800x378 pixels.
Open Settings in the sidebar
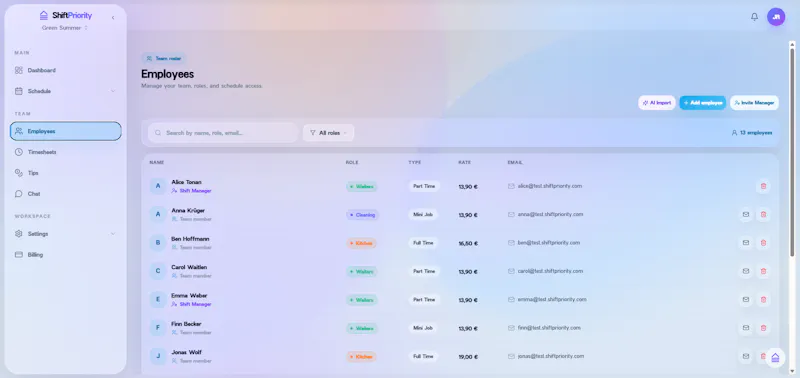pos(65,234)
